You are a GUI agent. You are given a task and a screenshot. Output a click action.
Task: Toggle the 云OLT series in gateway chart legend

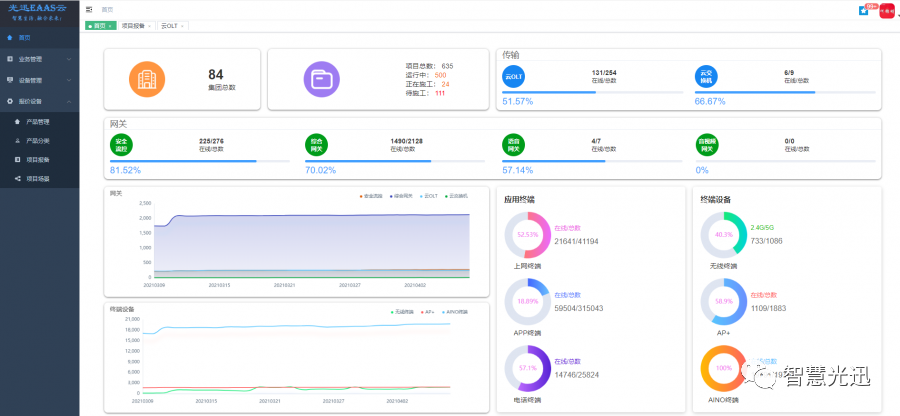[x=428, y=196]
